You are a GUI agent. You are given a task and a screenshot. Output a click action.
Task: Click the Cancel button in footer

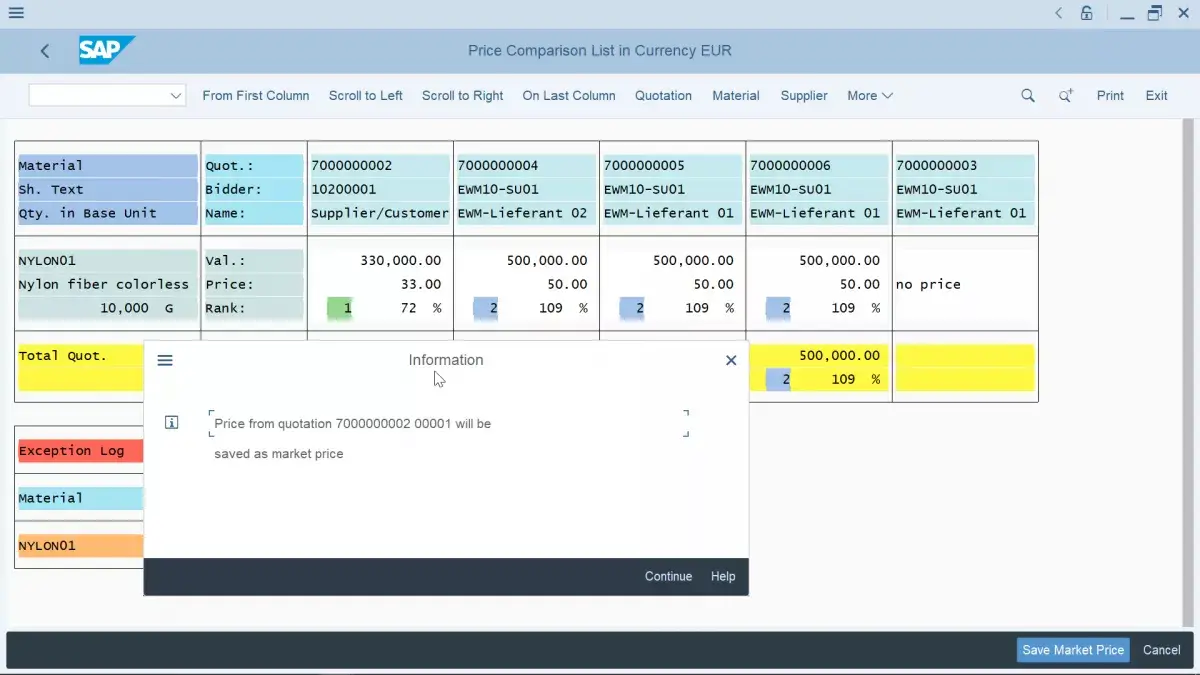pyautogui.click(x=1162, y=650)
